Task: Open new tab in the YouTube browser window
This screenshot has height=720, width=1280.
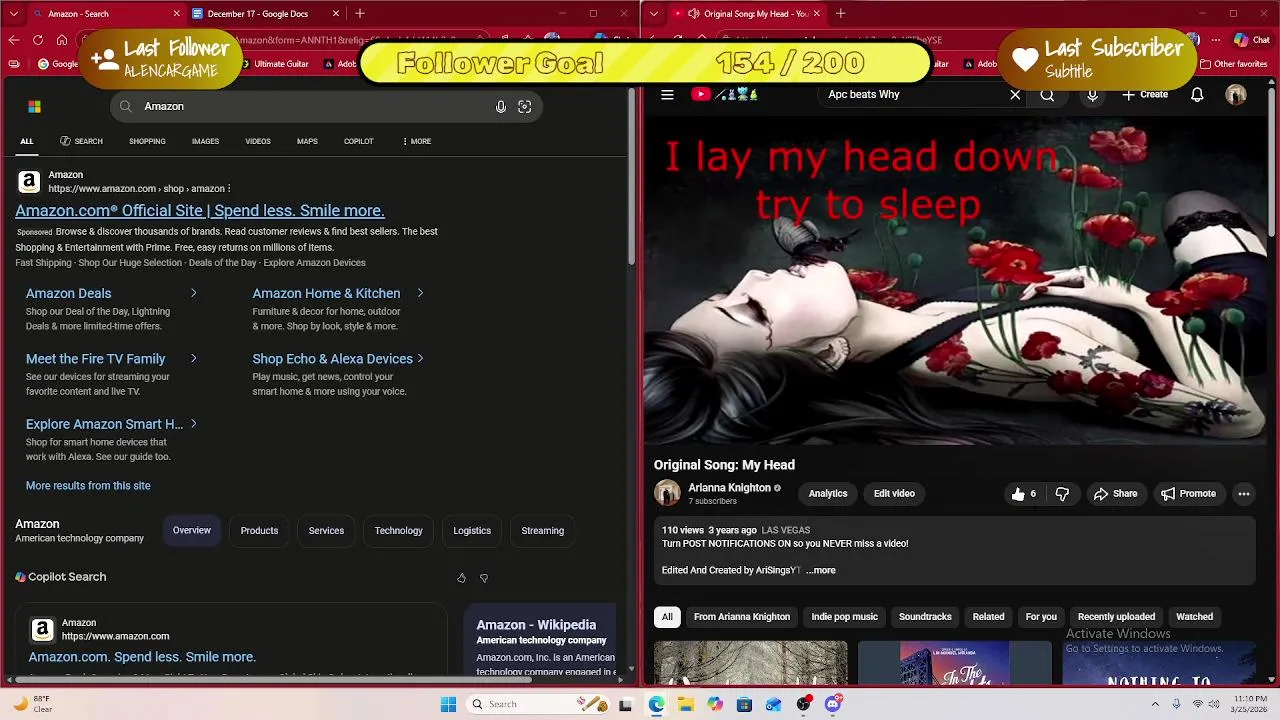Action: coord(840,14)
